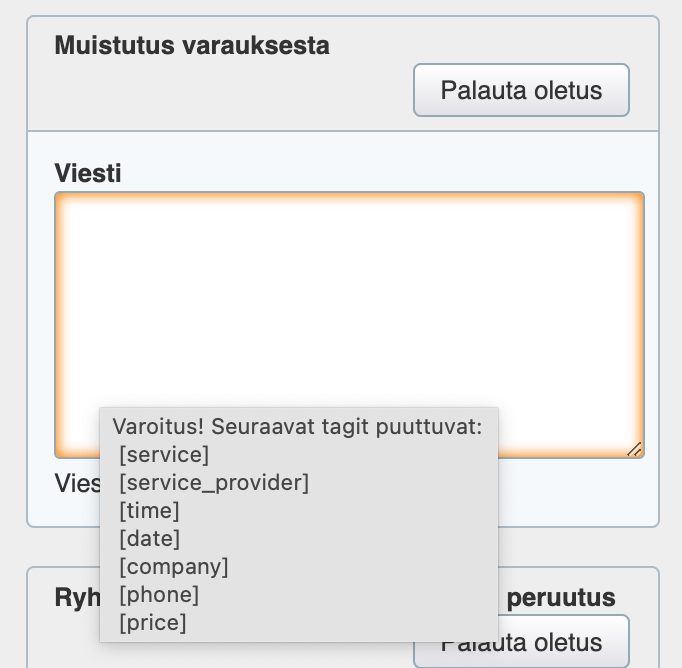Click the [price] tag in the warning list

153,623
